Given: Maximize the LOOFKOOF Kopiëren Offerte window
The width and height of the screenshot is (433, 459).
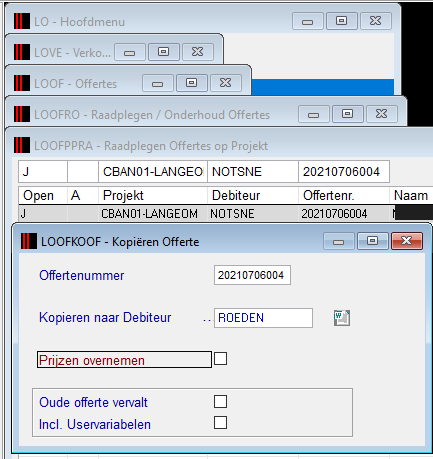Looking at the screenshot, I should click(373, 241).
